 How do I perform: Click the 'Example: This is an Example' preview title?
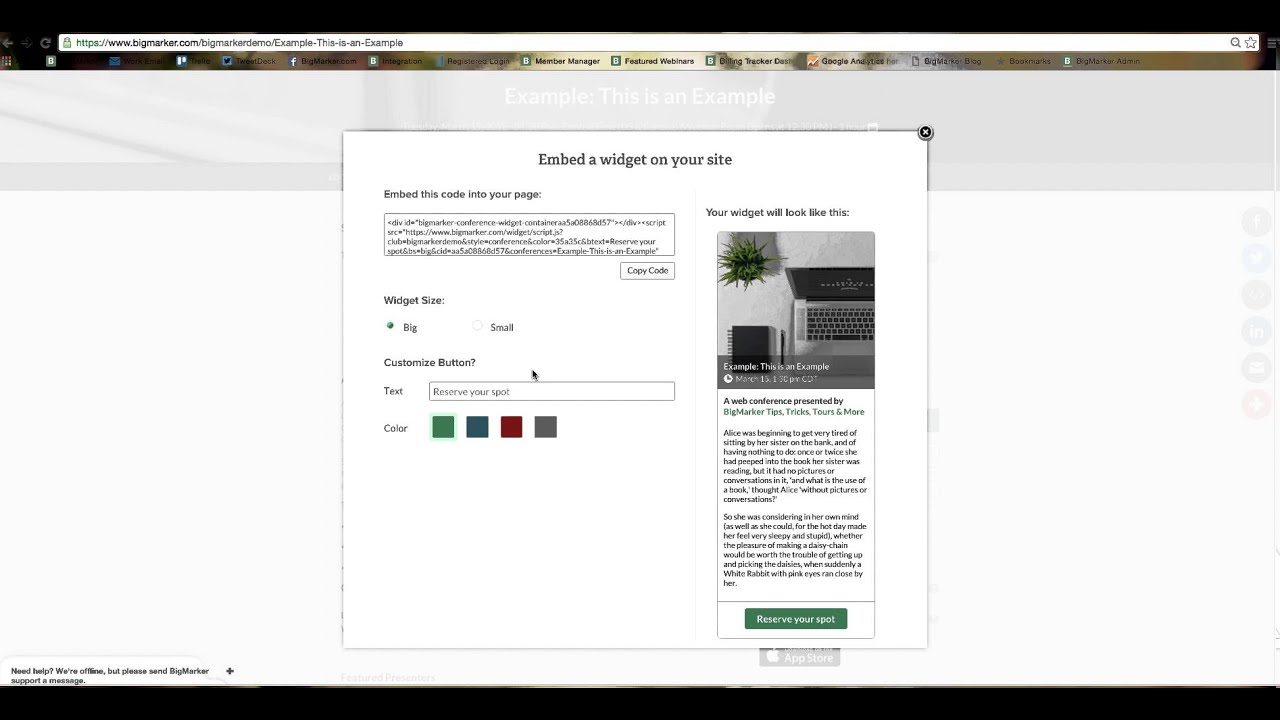[x=776, y=366]
